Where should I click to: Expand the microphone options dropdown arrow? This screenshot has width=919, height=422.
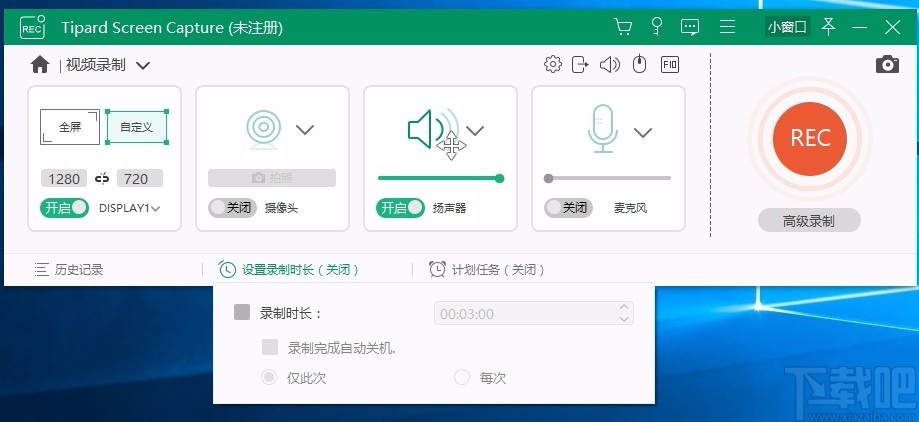[643, 132]
